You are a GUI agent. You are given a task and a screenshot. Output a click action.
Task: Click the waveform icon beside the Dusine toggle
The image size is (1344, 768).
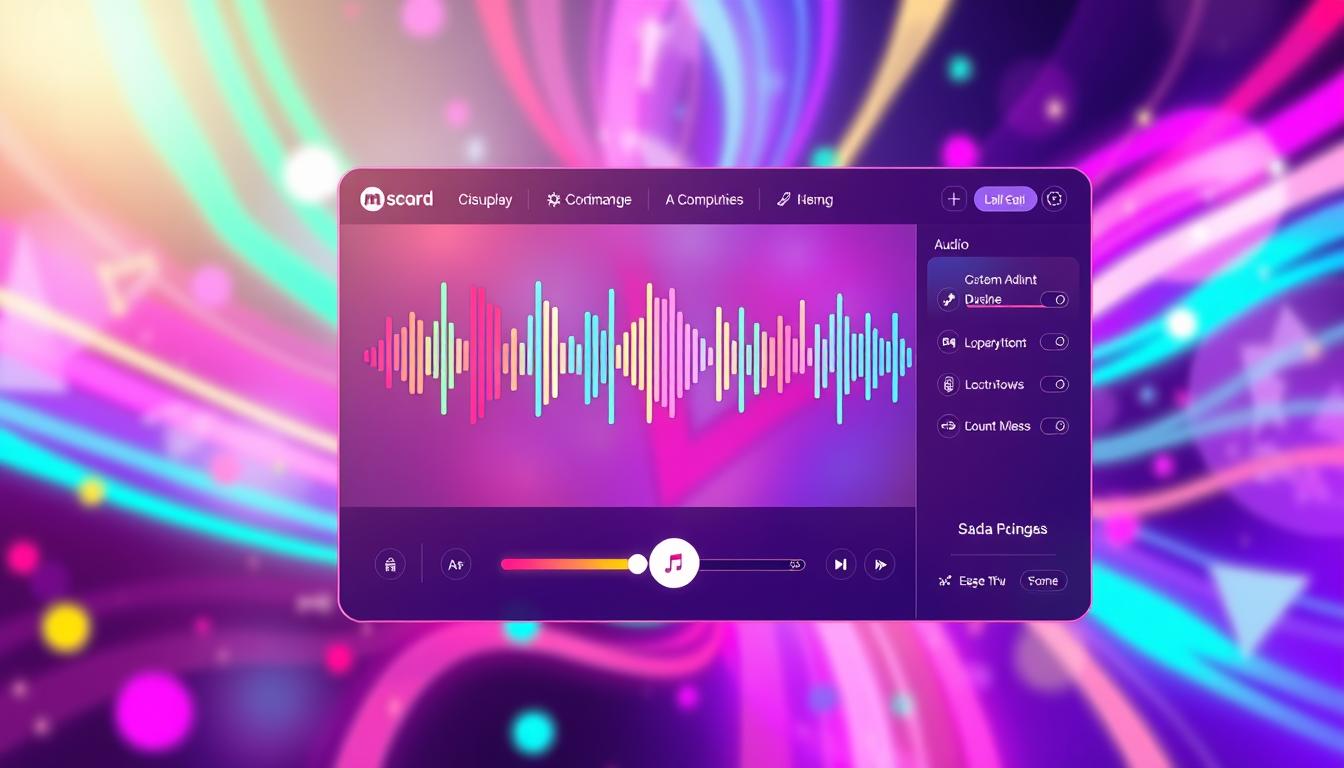(x=948, y=299)
